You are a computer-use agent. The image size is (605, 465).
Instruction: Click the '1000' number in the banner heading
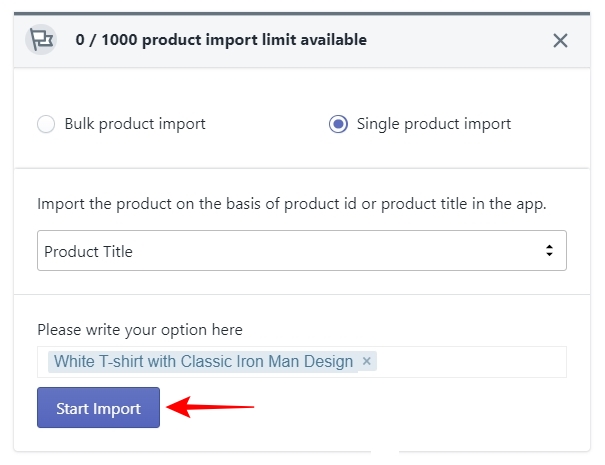(119, 40)
